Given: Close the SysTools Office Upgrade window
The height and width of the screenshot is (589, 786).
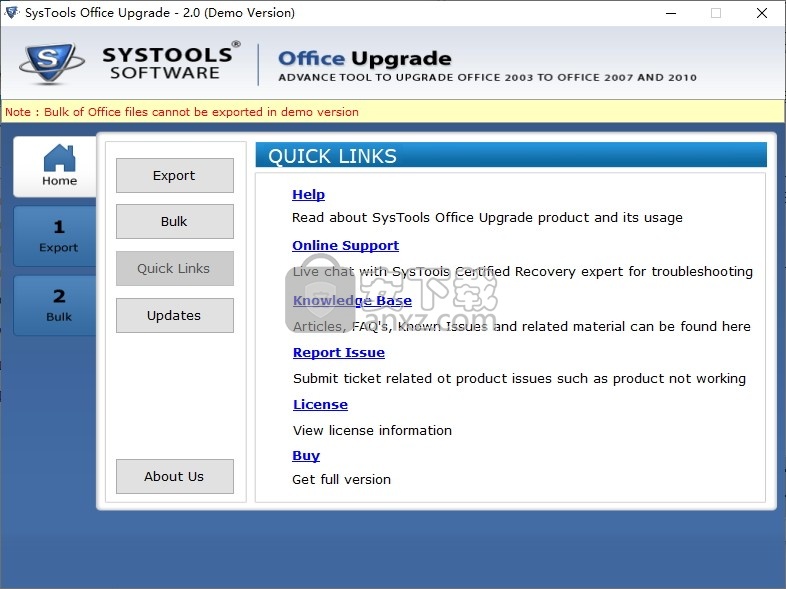Looking at the screenshot, I should pos(761,13).
